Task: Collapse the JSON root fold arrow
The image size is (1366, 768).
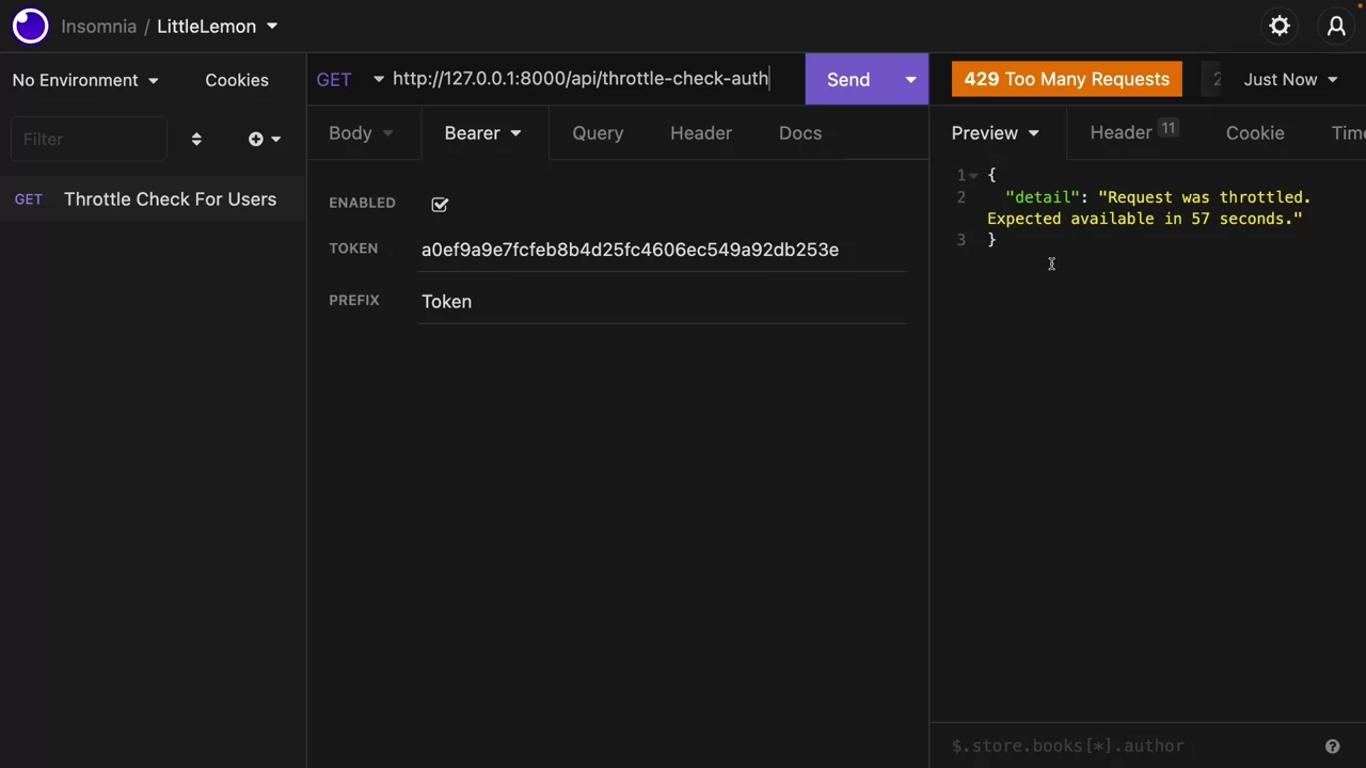Action: pos(973,176)
